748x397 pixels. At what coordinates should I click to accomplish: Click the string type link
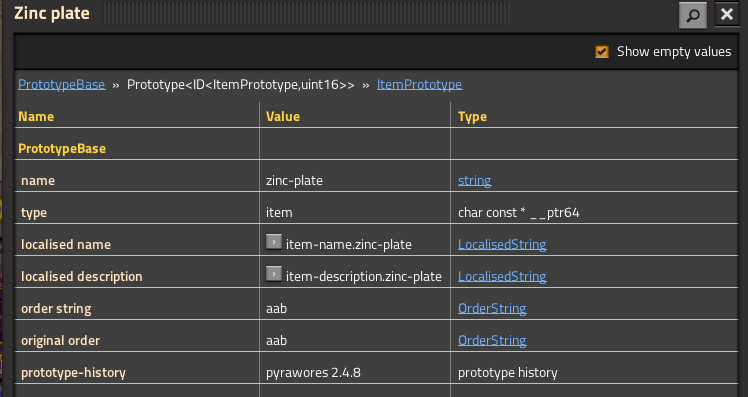coord(475,180)
